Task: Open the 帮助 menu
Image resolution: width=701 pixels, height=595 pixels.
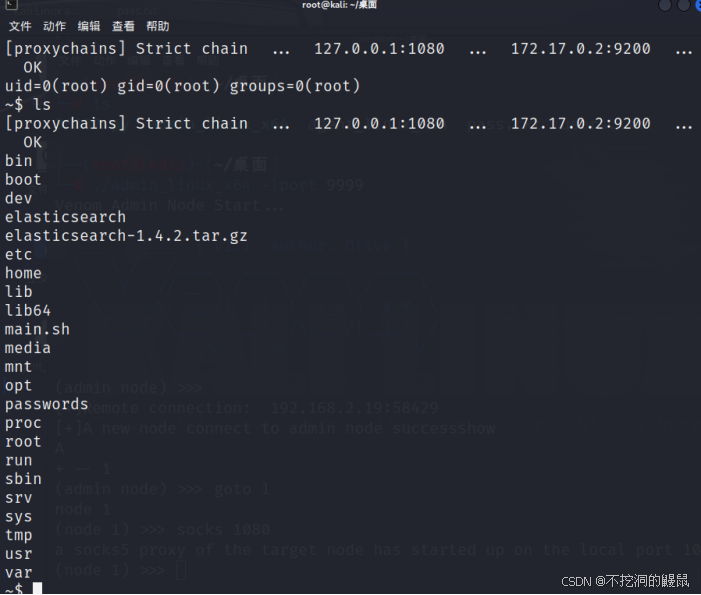Action: (157, 26)
